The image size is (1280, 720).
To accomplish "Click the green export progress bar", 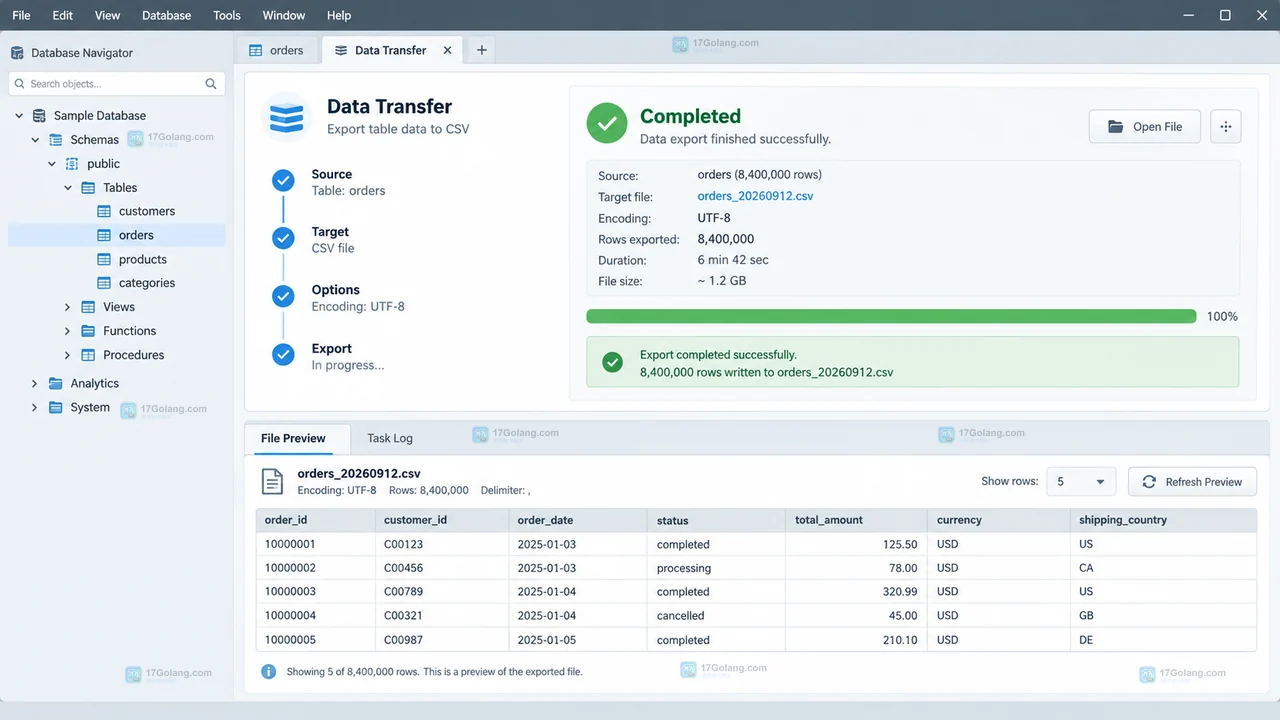I will 891,316.
